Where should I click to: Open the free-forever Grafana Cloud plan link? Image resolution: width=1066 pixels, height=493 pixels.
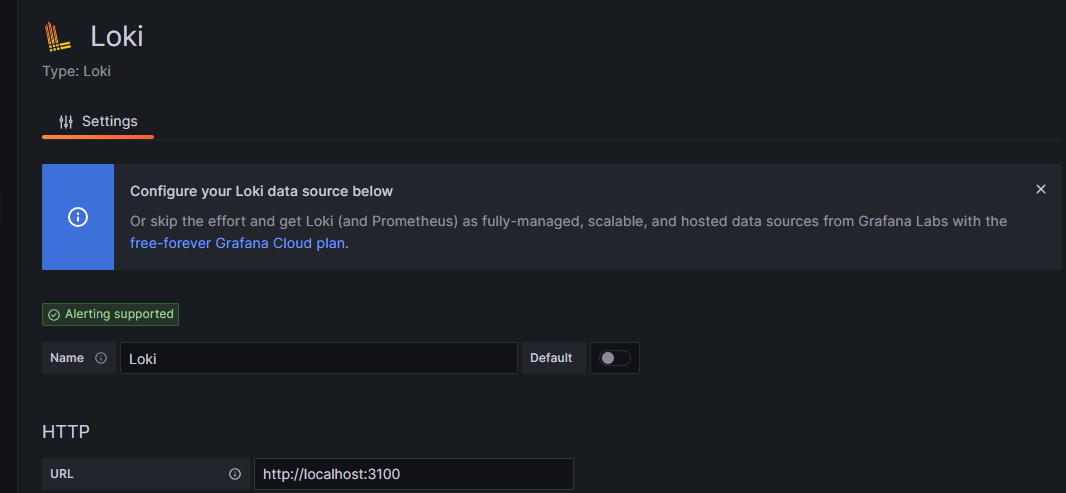pyautogui.click(x=237, y=243)
